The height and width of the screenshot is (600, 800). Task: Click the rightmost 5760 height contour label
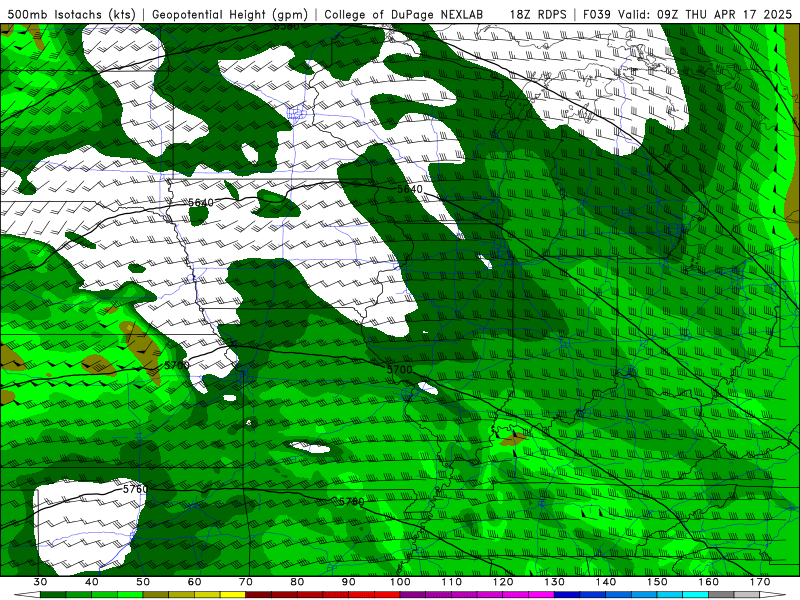(x=352, y=502)
